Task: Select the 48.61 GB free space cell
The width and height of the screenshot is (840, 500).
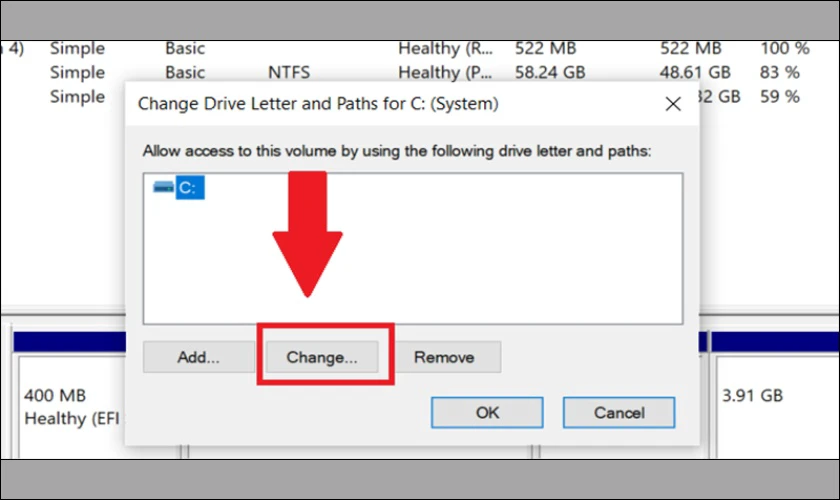Action: point(695,72)
